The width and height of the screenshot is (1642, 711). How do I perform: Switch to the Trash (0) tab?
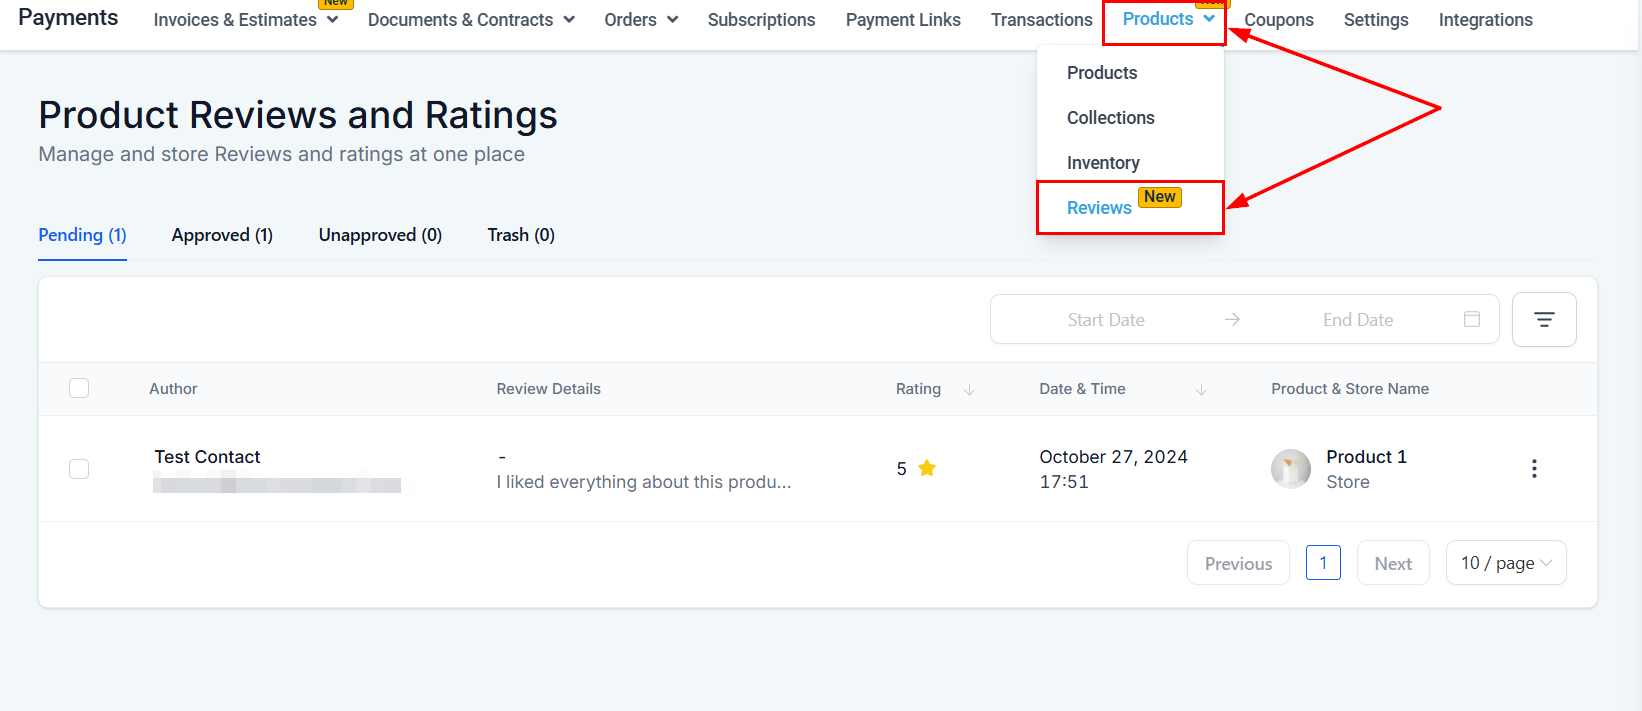521,235
